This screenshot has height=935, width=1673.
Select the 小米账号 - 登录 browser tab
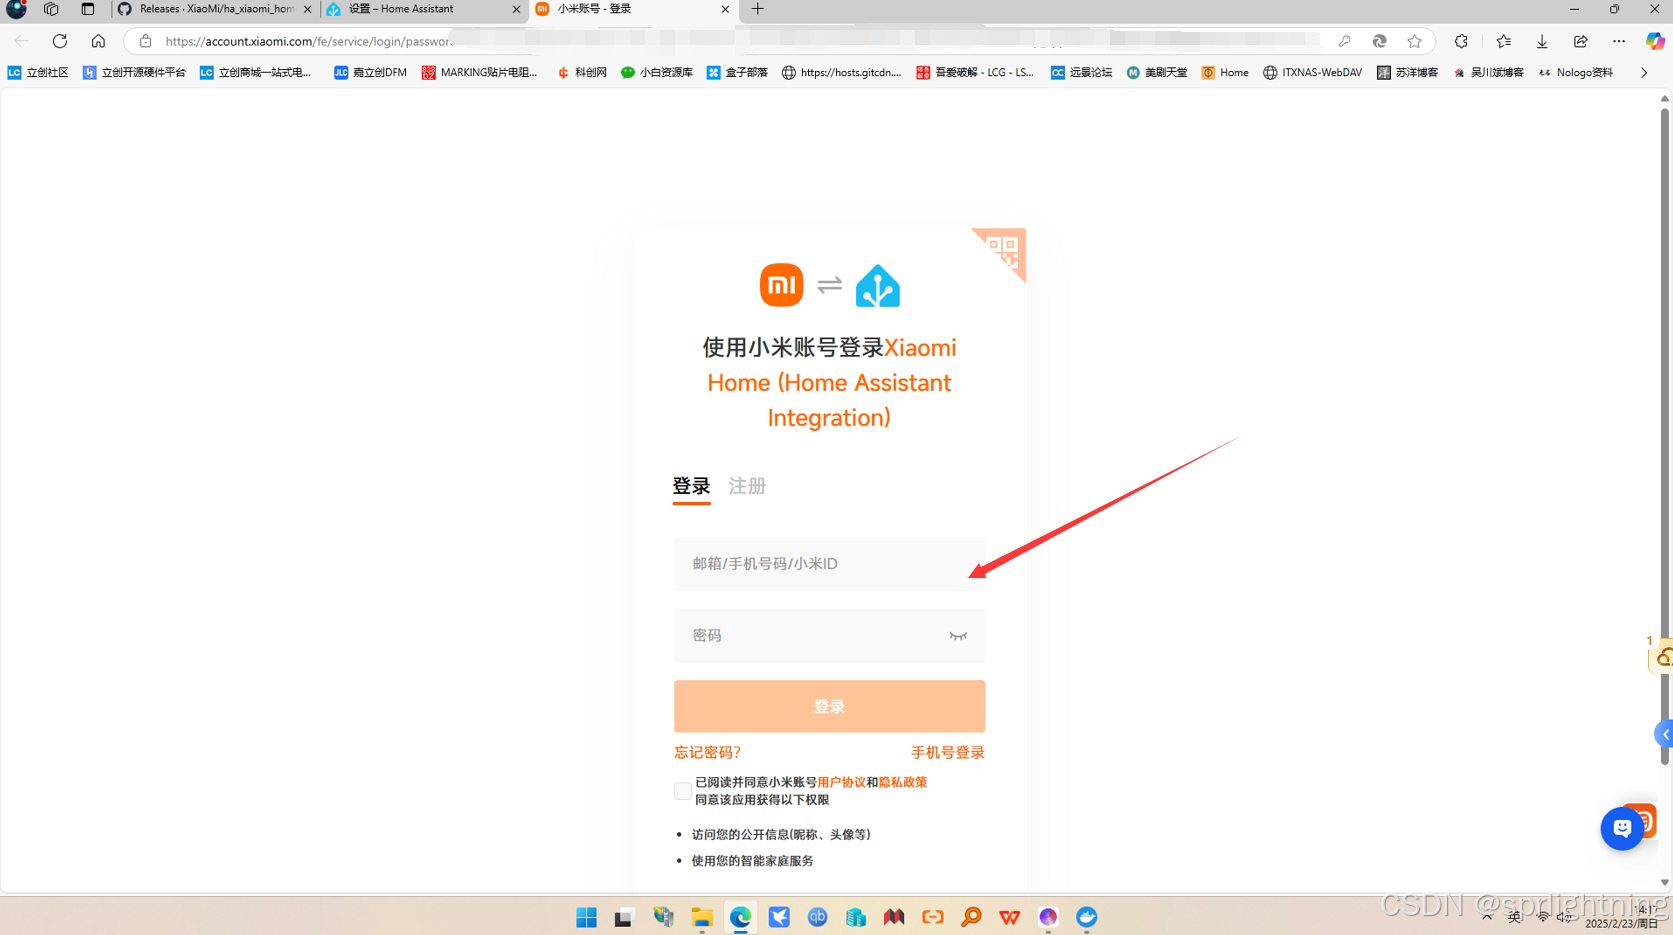[632, 9]
